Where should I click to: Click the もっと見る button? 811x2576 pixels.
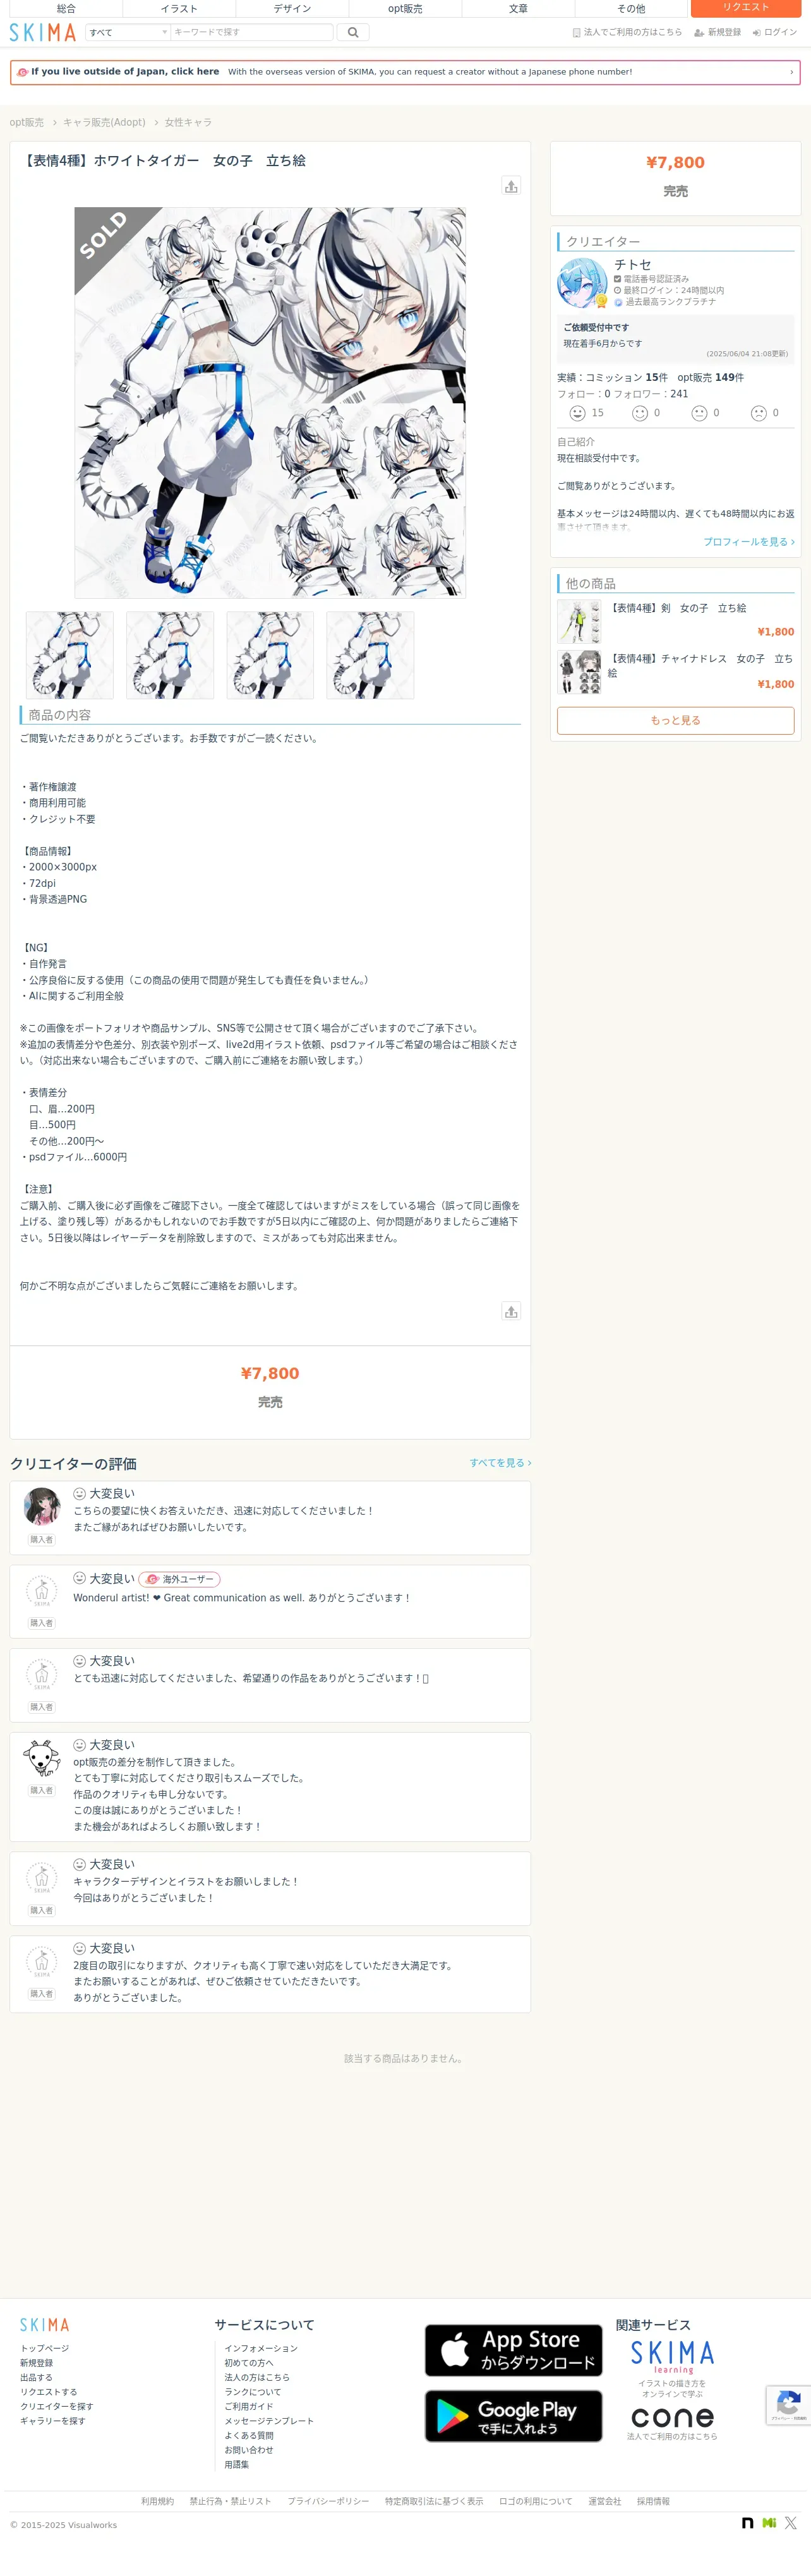pyautogui.click(x=675, y=720)
